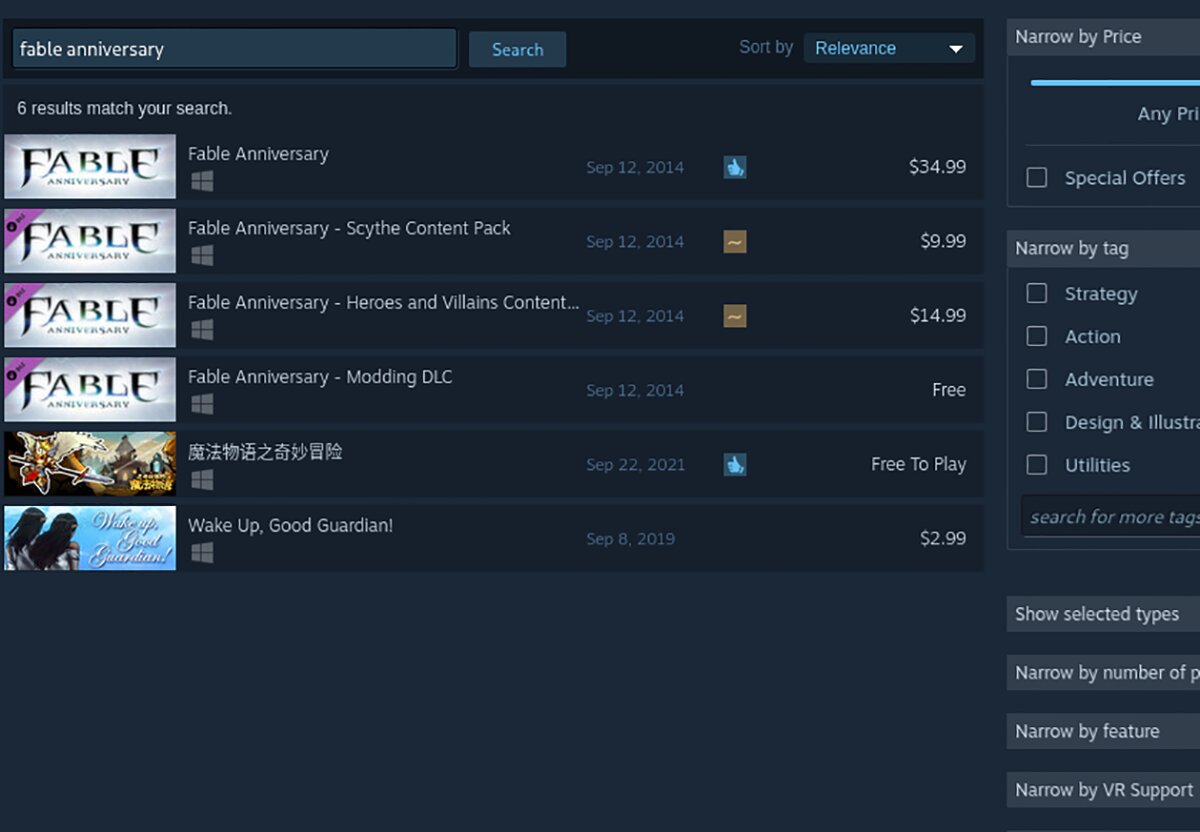The height and width of the screenshot is (832, 1200).
Task: Check the Strategy tag filter
Action: click(x=1037, y=293)
